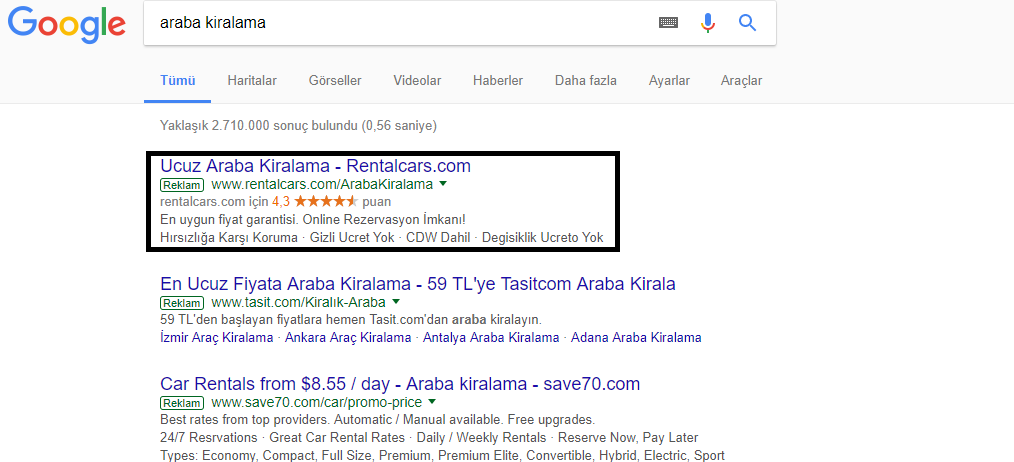Start voice search with microphone icon
This screenshot has height=462, width=1014.
708,23
